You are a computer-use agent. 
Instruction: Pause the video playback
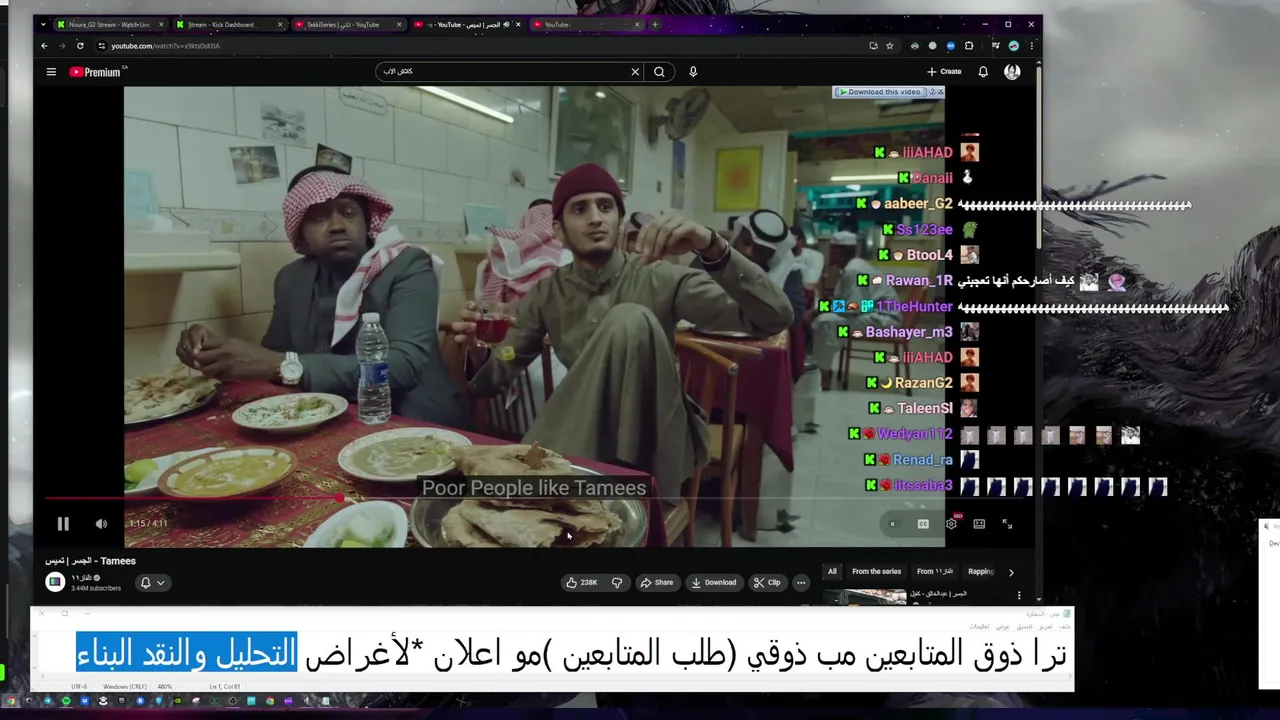coord(63,524)
